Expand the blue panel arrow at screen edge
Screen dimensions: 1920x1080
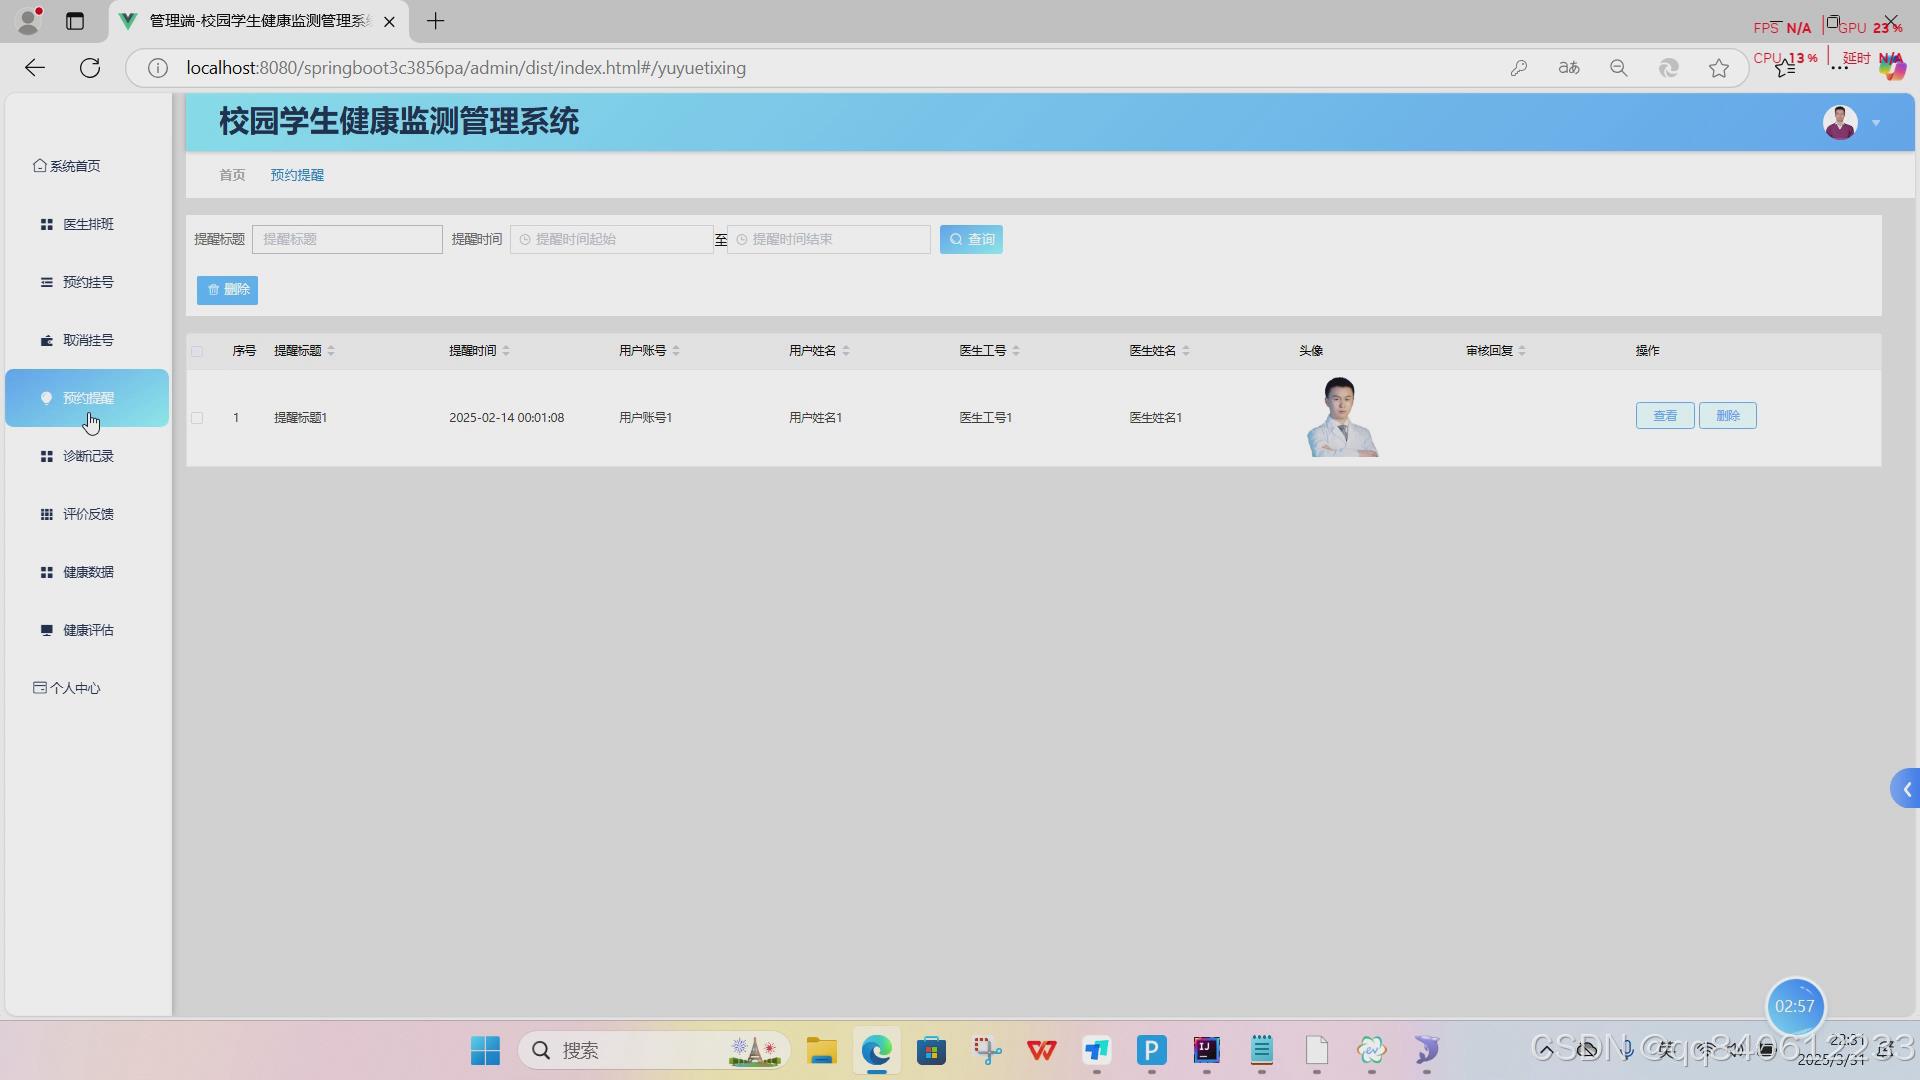[x=1906, y=788]
